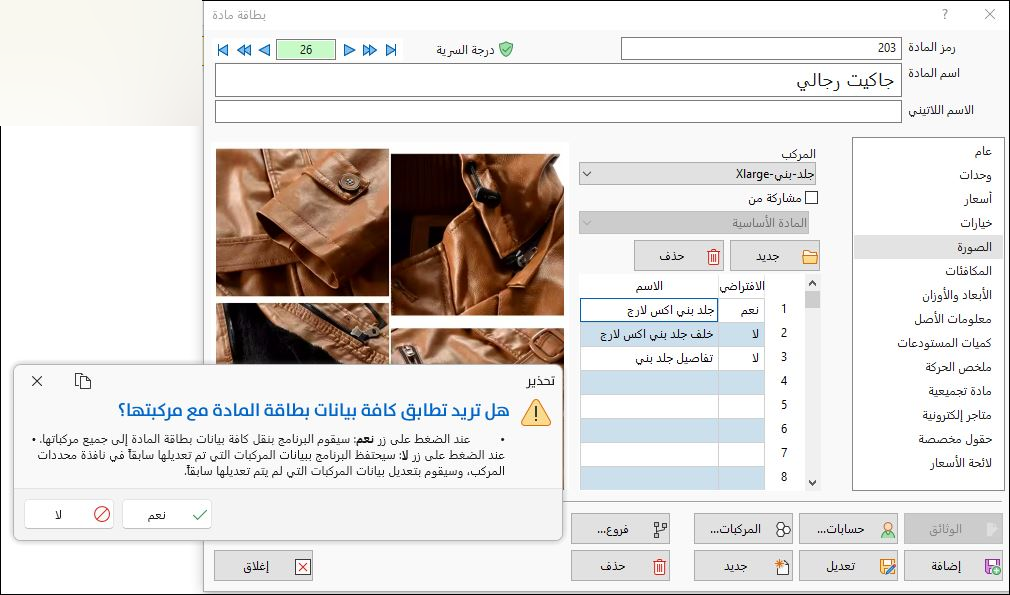
Task: Click the bottom حذف delete button
Action: (620, 566)
